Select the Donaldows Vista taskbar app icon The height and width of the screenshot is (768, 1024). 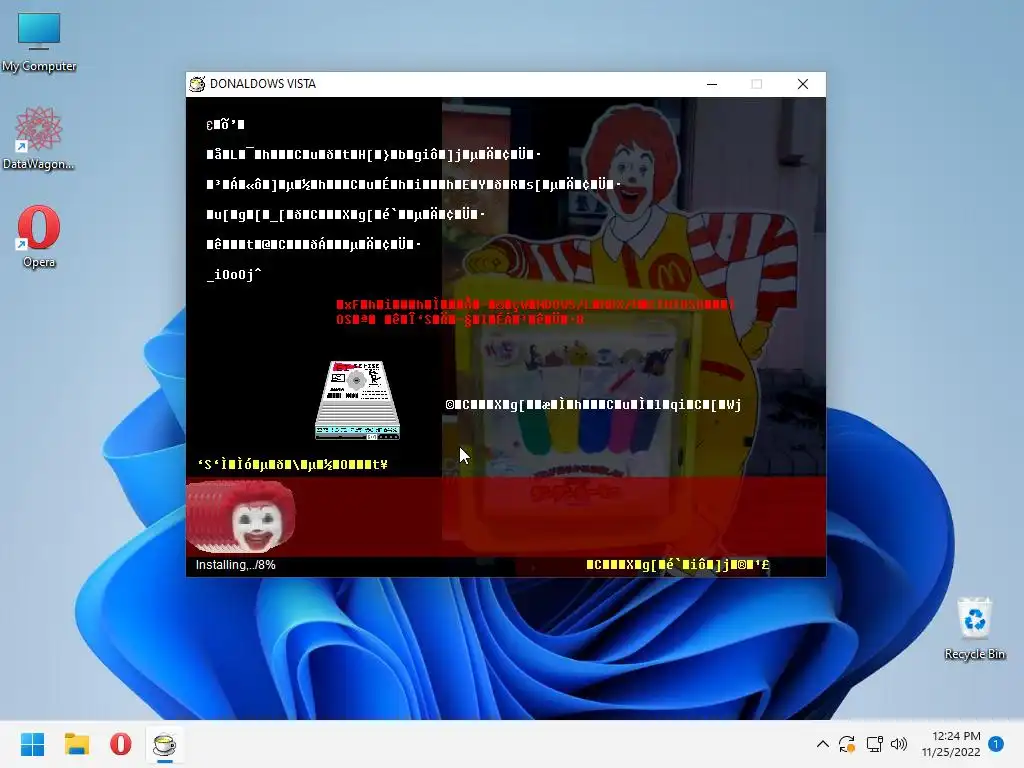165,744
